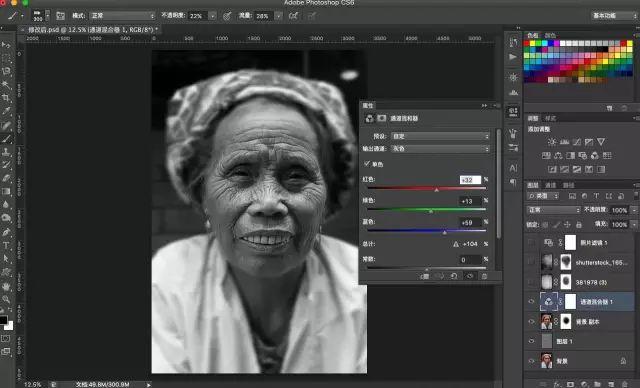This screenshot has width=640, height=388.
Task: Open the 预设 preset dropdown in Properties panel
Action: 440,136
